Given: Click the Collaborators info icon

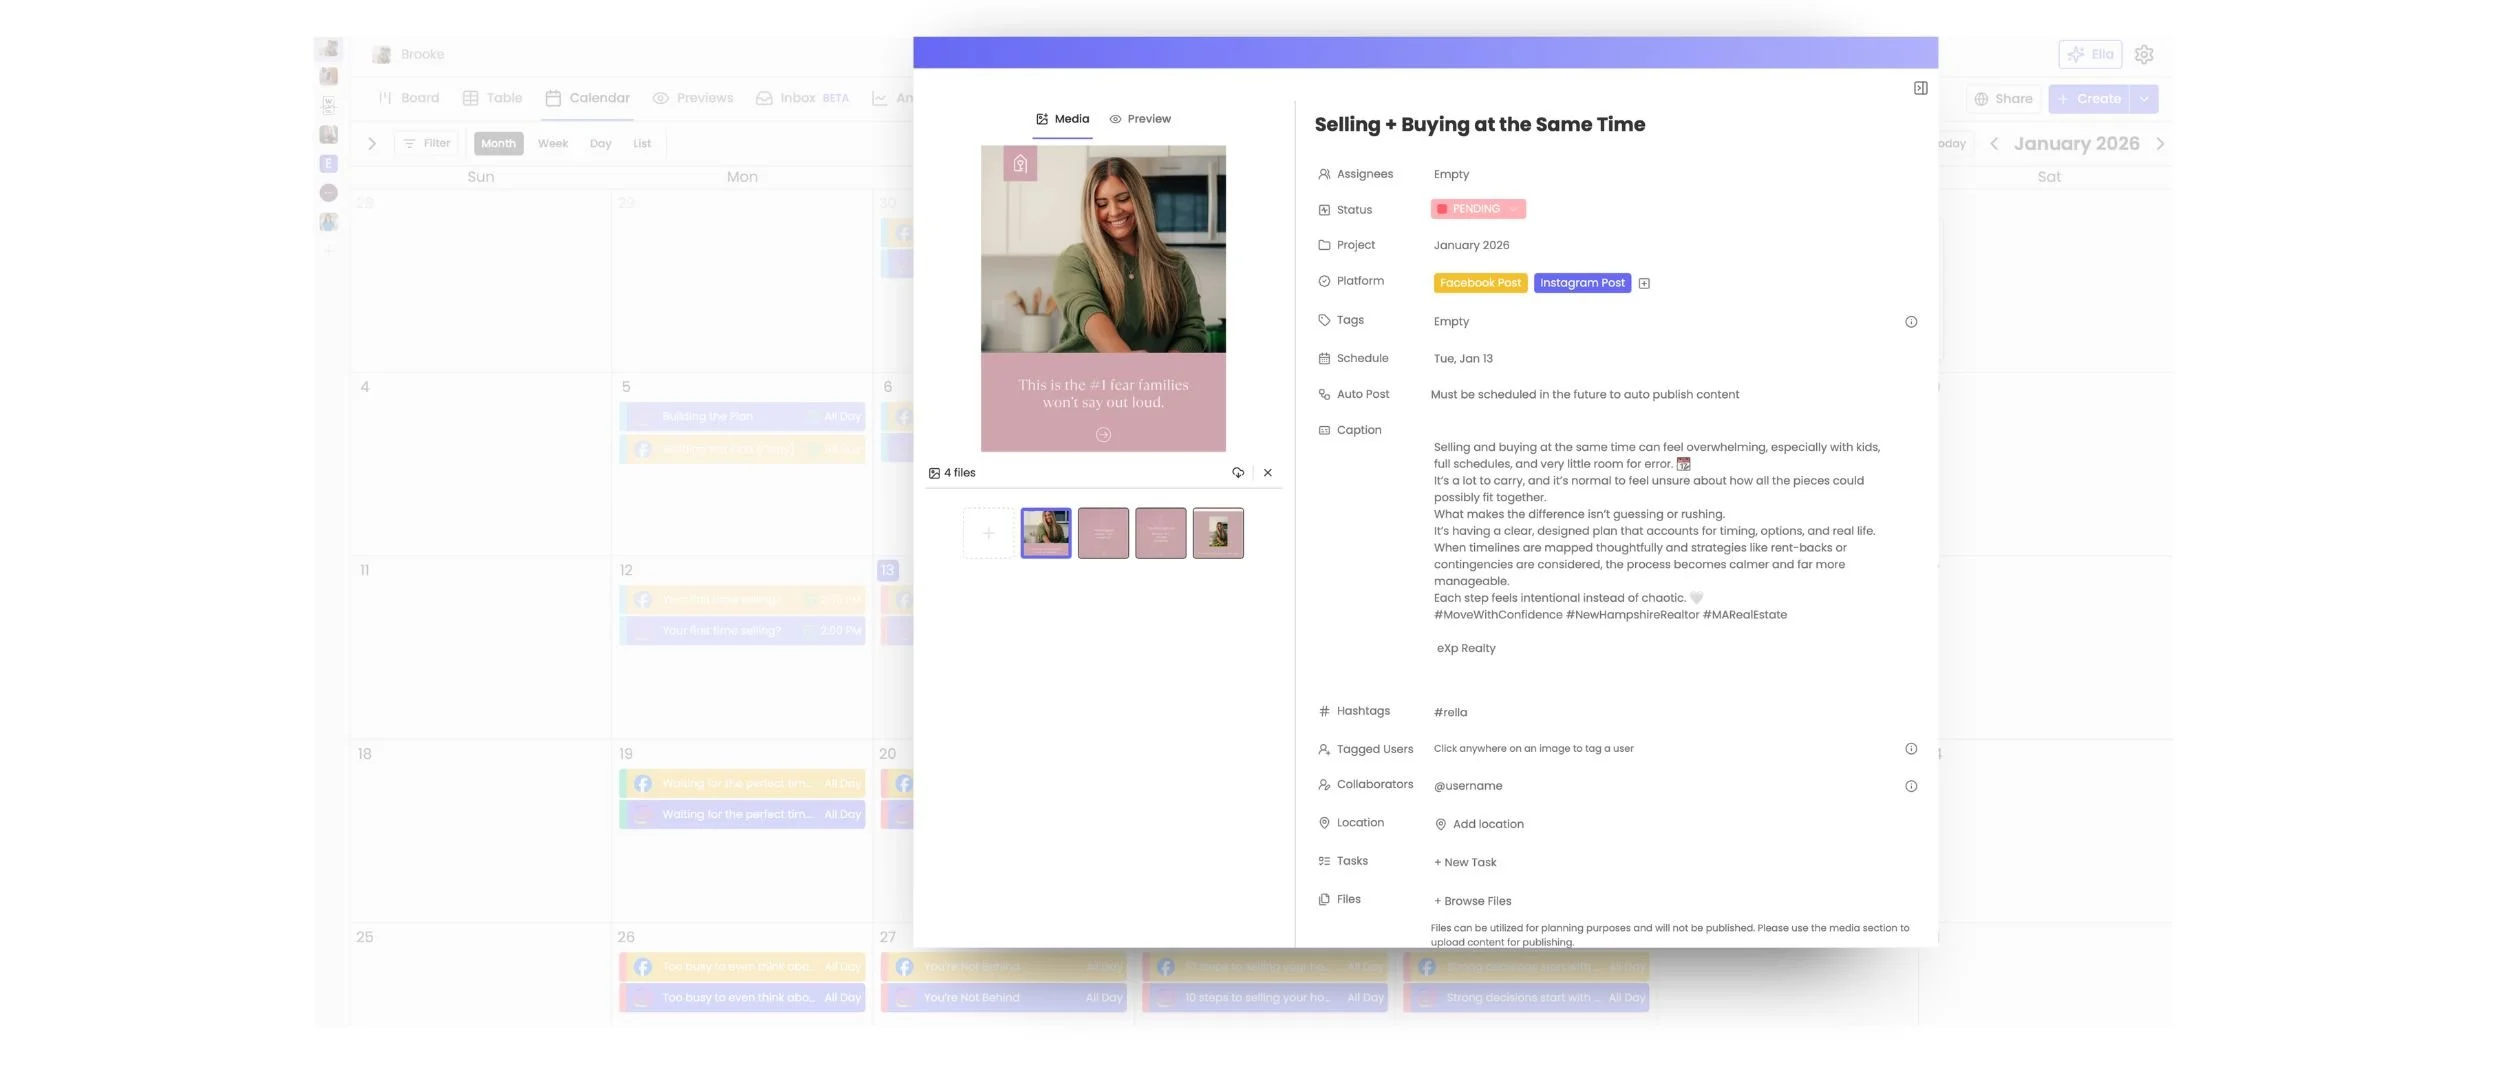Looking at the screenshot, I should (x=1910, y=786).
